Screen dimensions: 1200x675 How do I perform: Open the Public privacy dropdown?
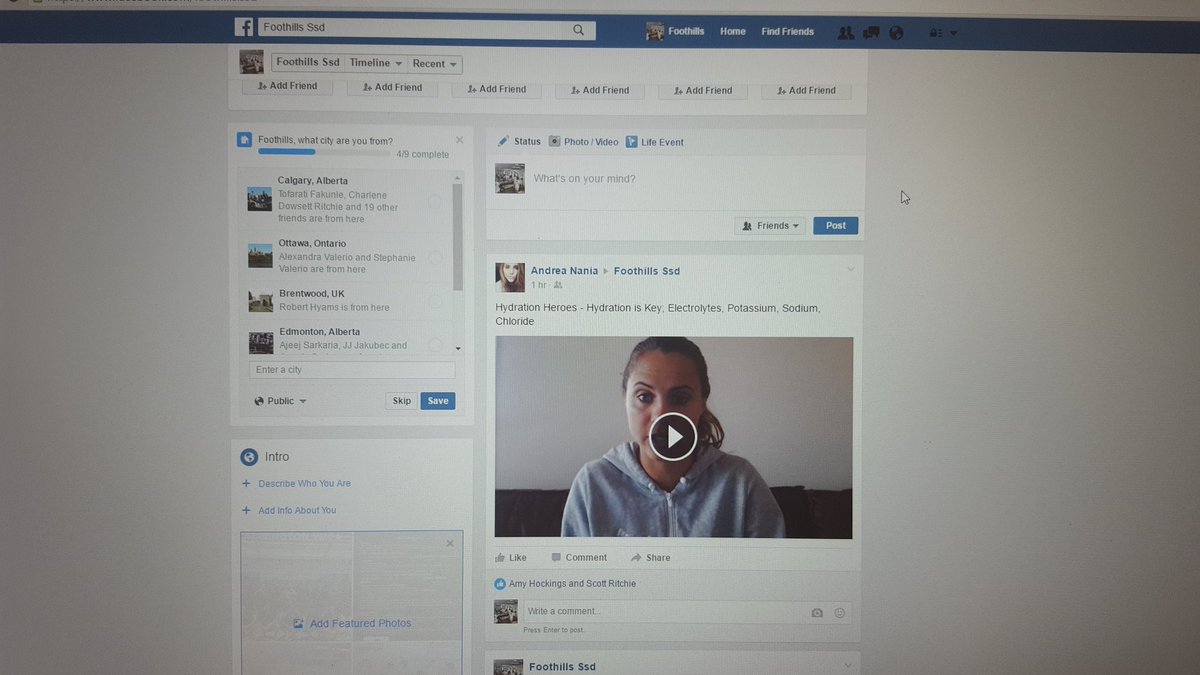(x=280, y=401)
